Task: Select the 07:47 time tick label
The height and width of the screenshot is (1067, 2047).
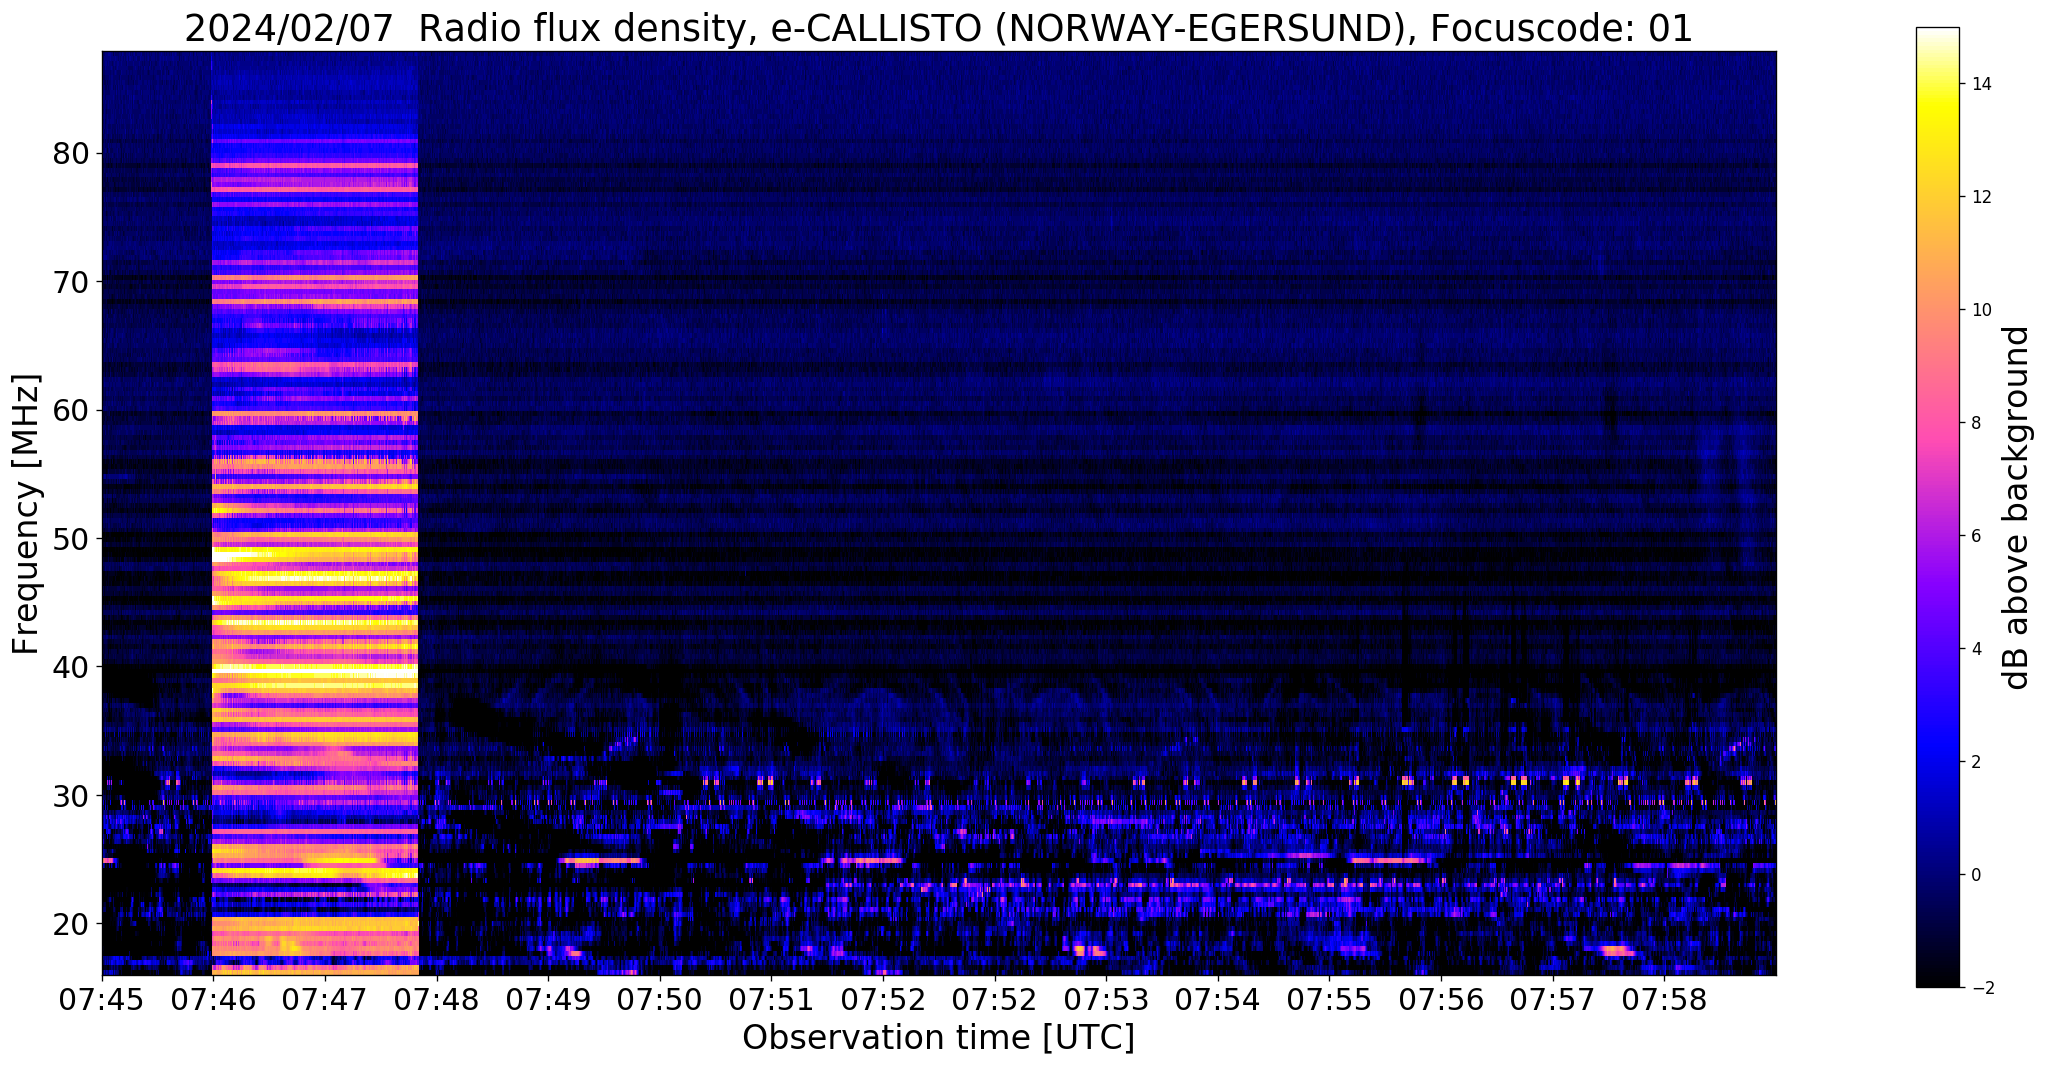Action: [x=325, y=998]
